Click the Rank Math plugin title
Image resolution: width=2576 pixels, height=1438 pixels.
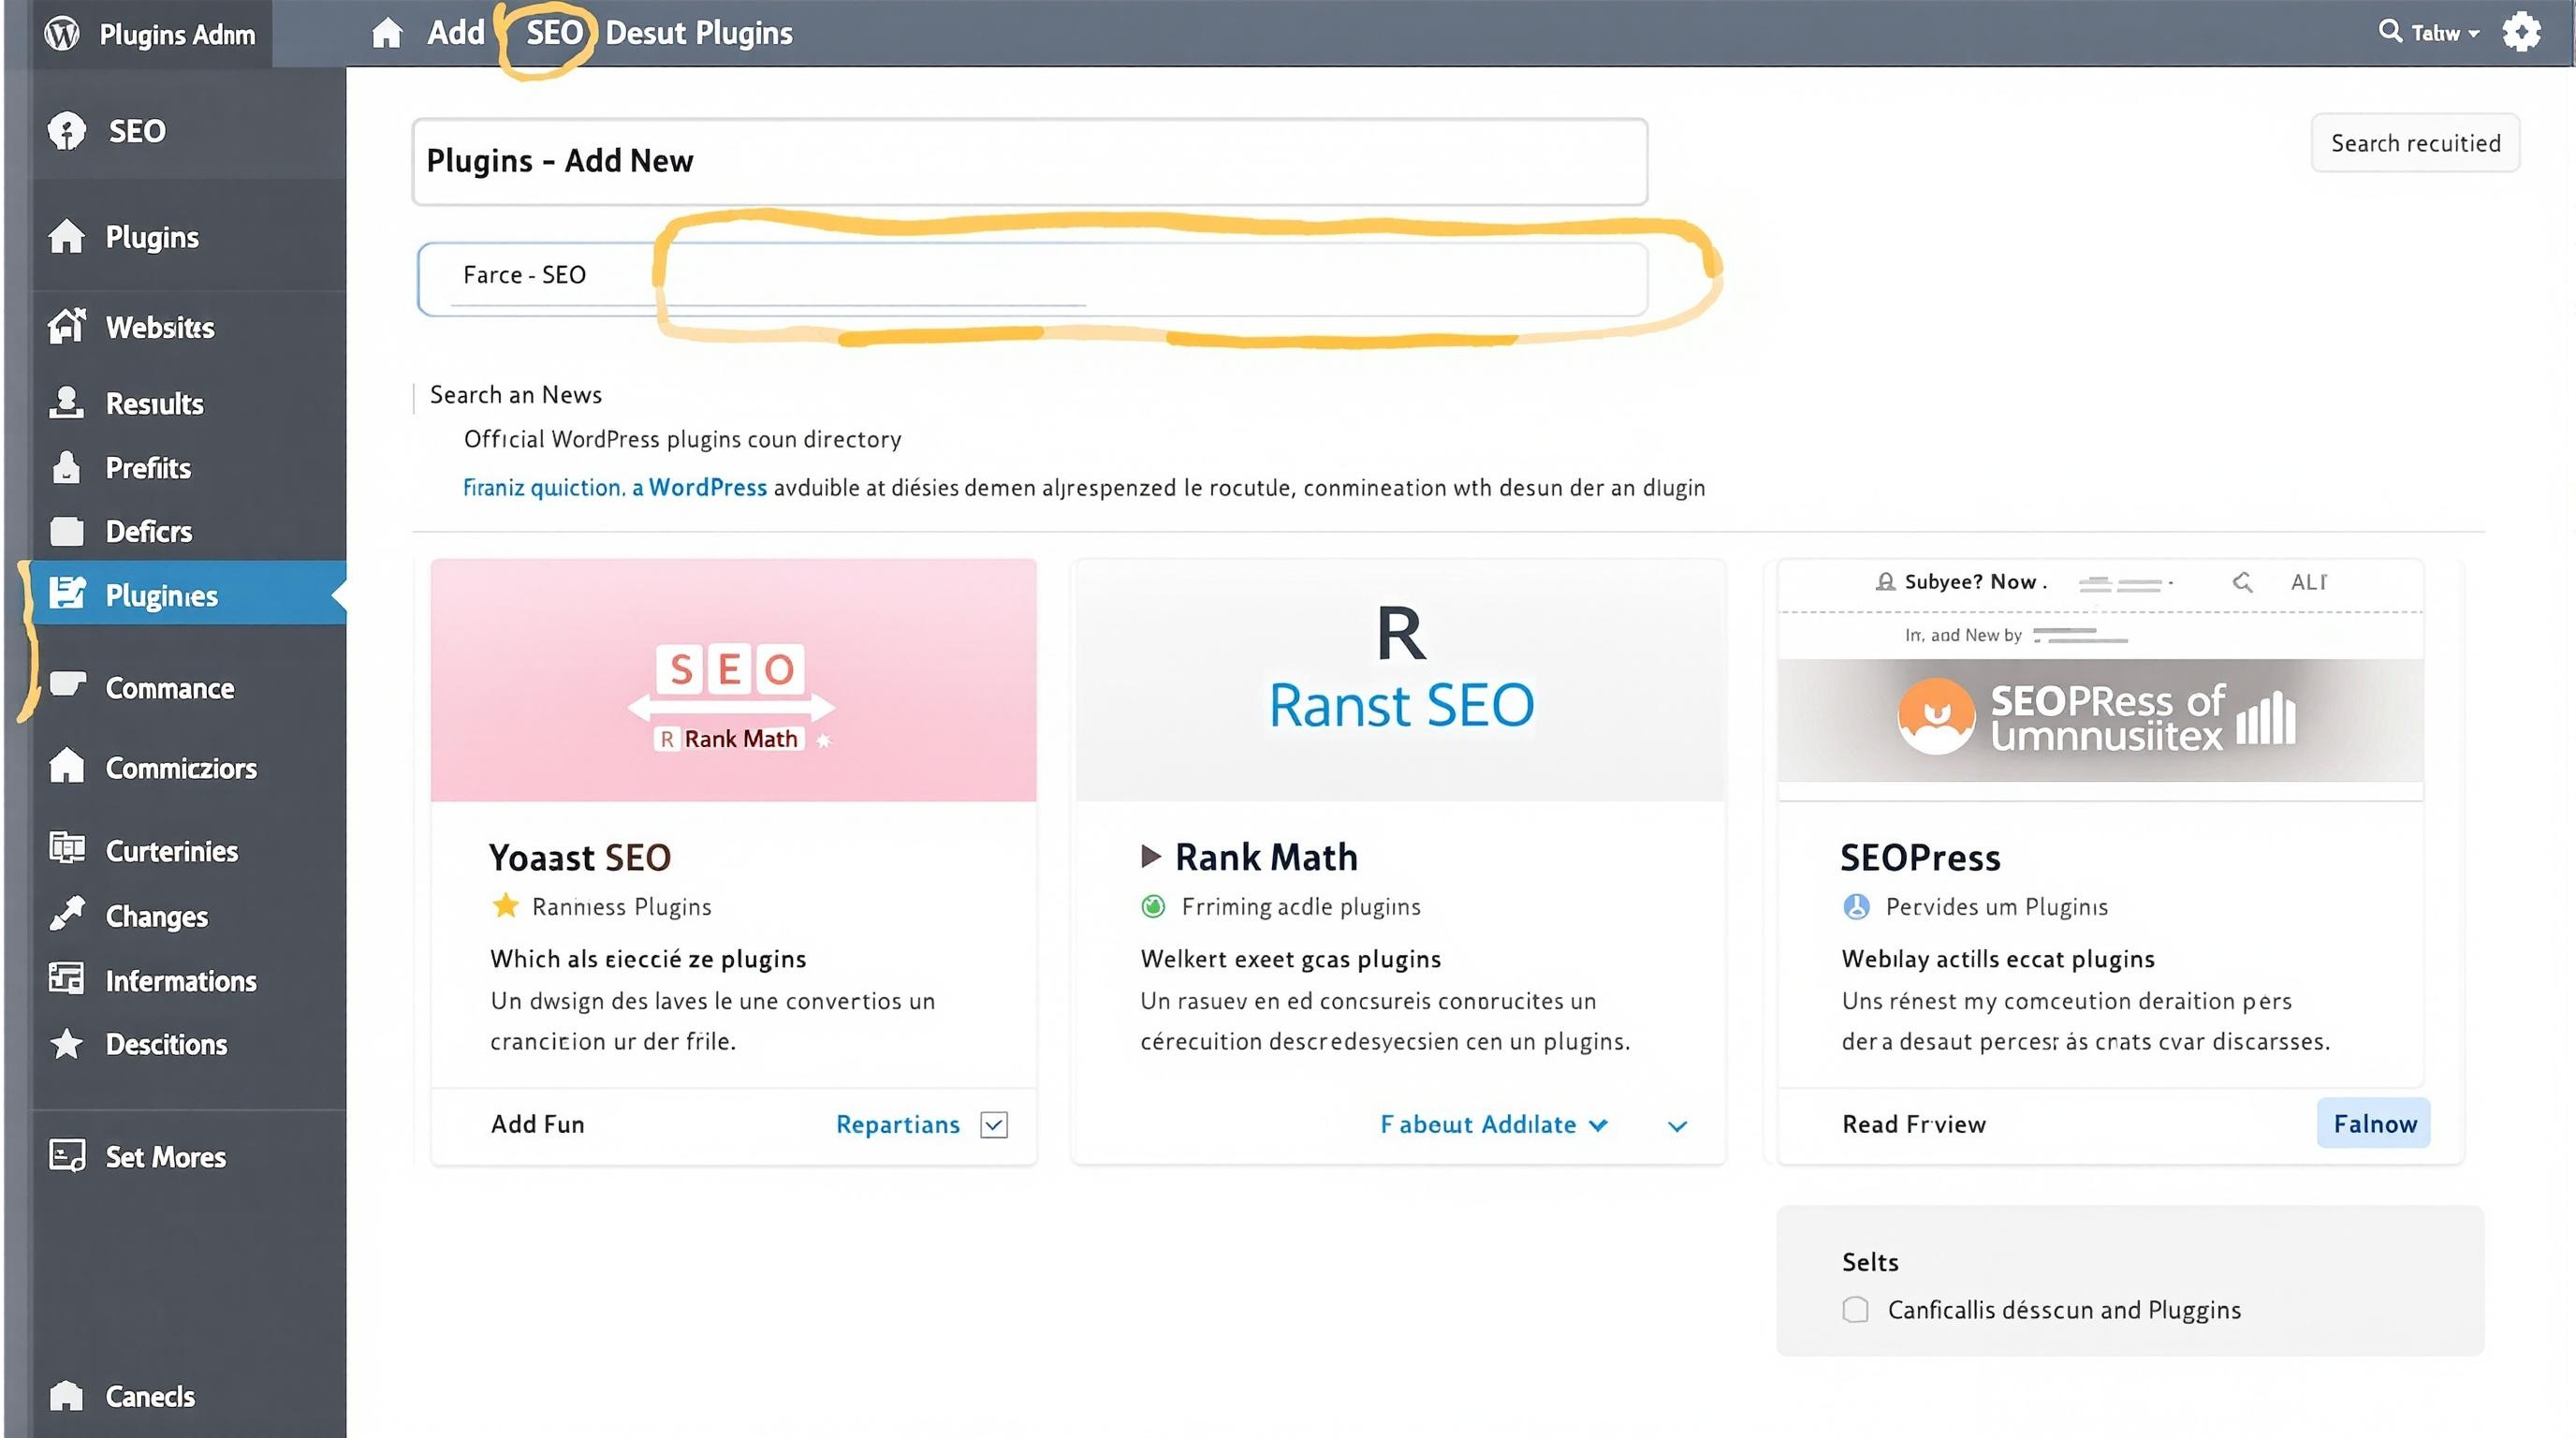(1266, 857)
